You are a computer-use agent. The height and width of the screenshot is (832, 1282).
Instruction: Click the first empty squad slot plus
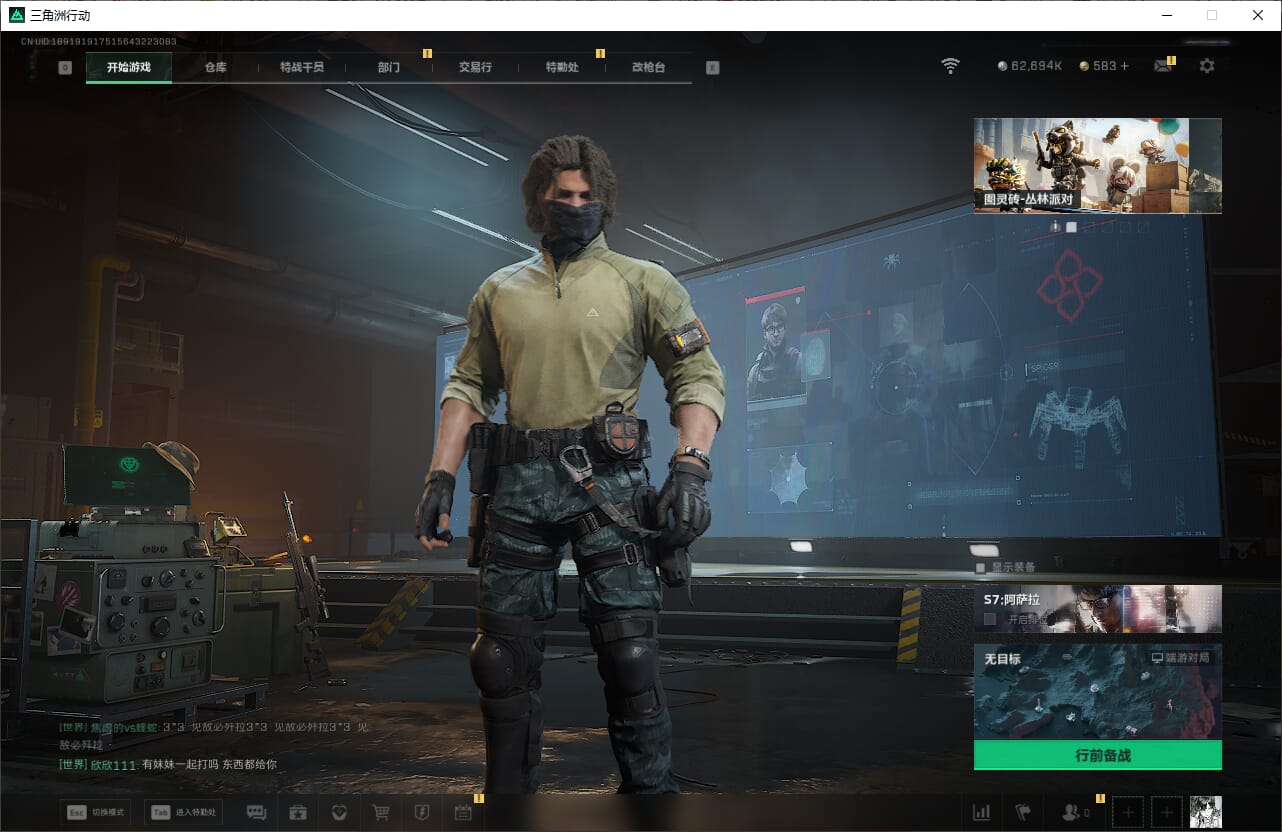click(1128, 812)
